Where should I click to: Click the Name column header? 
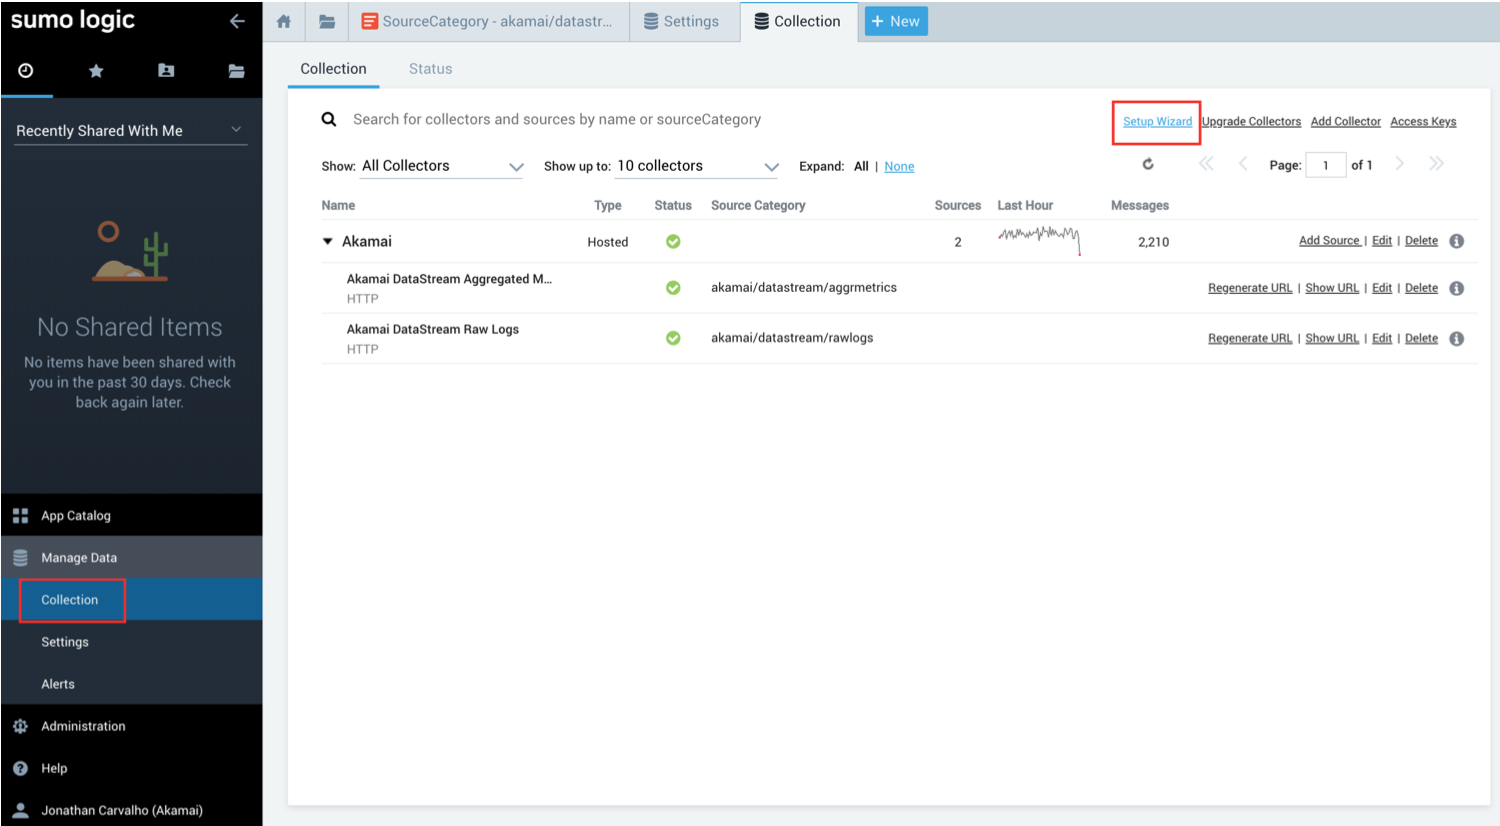[x=338, y=205]
